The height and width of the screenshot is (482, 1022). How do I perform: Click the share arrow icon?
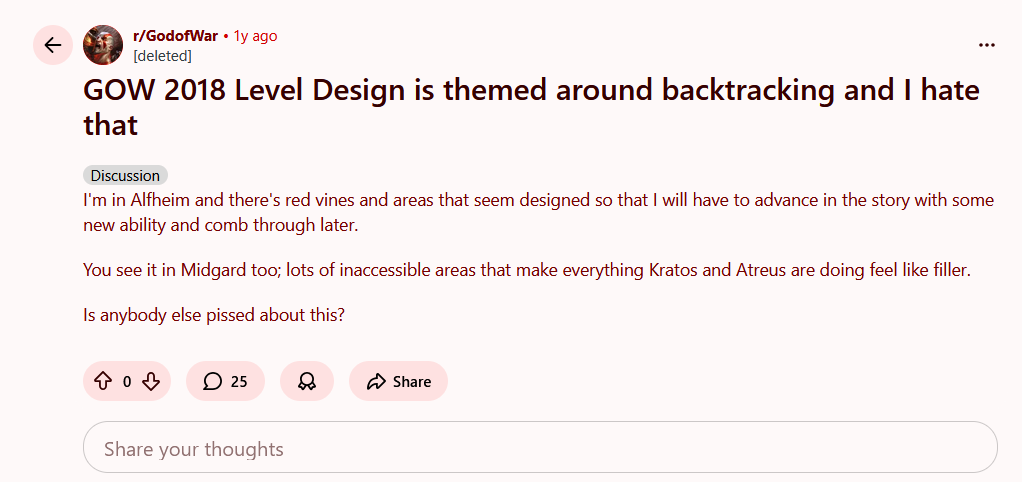(376, 381)
